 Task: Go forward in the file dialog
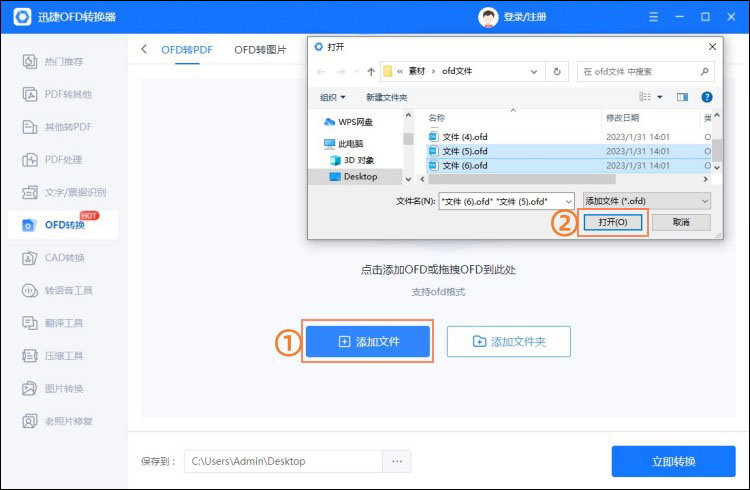coord(341,72)
